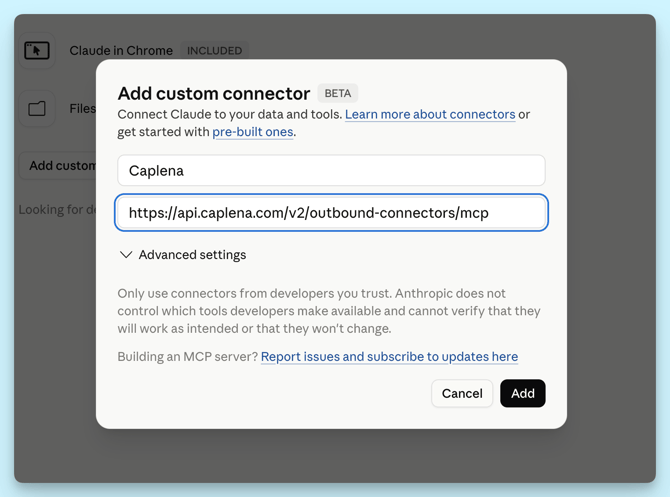This screenshot has width=670, height=497.
Task: Click the Claude in Chrome label
Action: pyautogui.click(x=121, y=50)
